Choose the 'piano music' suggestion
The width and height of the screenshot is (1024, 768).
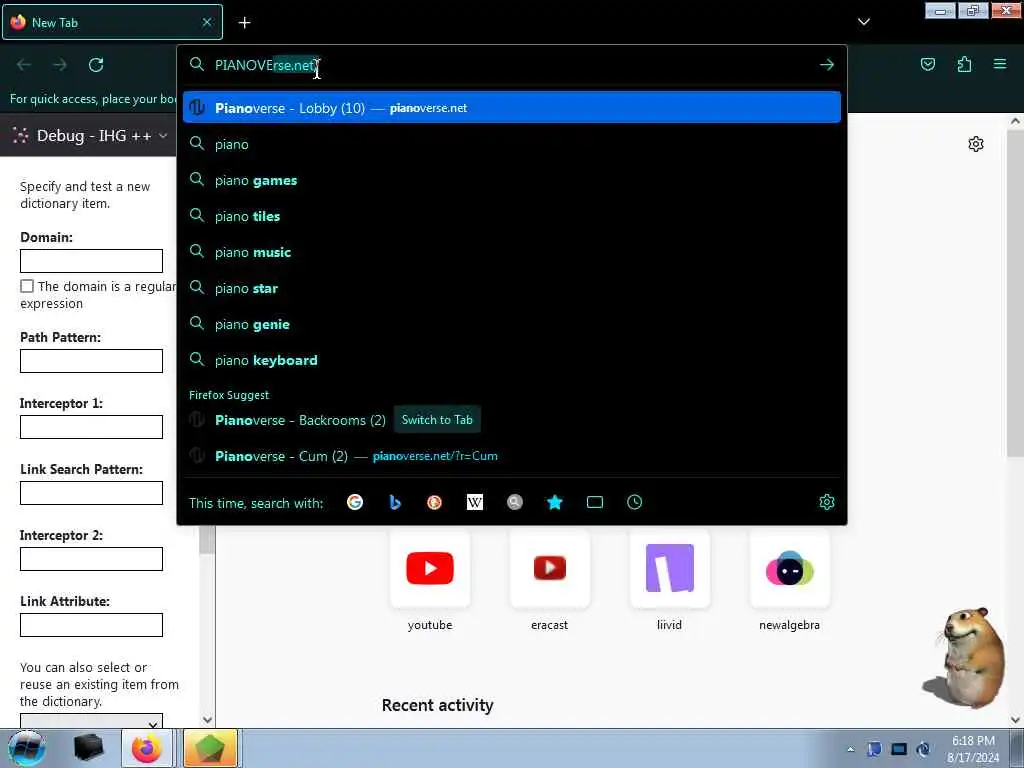tap(511, 252)
